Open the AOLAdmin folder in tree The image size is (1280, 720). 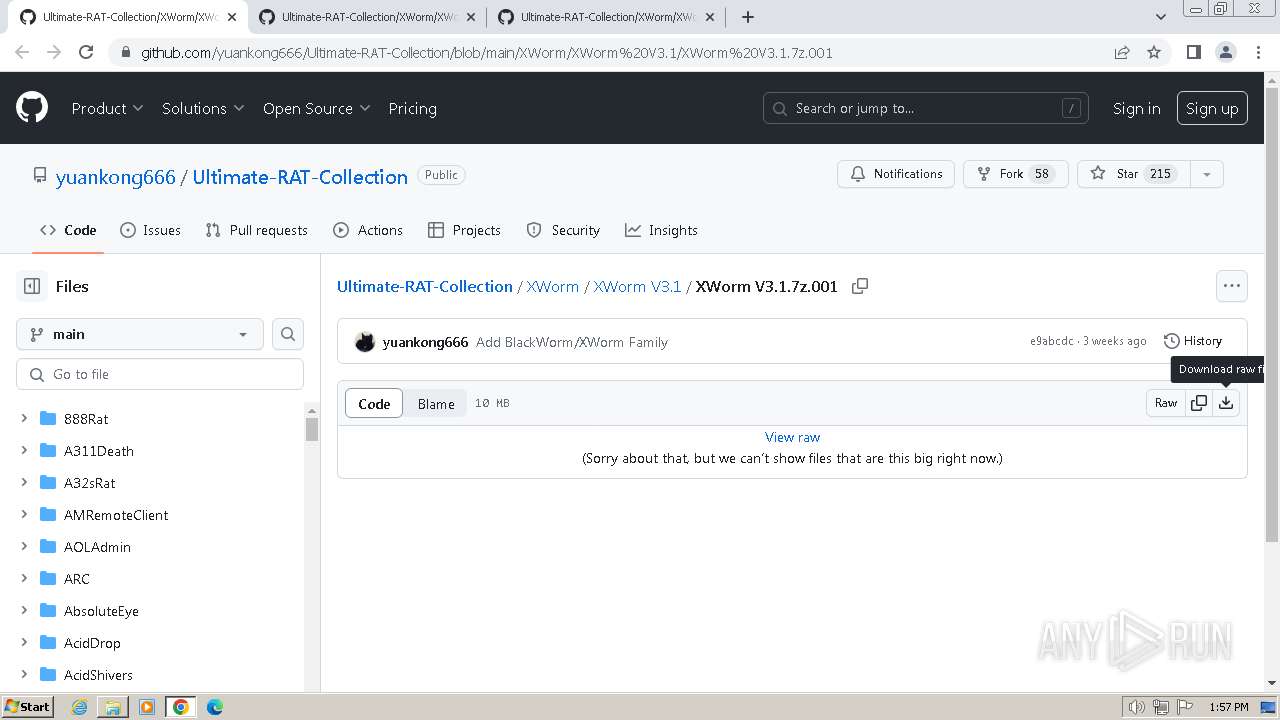coord(97,547)
